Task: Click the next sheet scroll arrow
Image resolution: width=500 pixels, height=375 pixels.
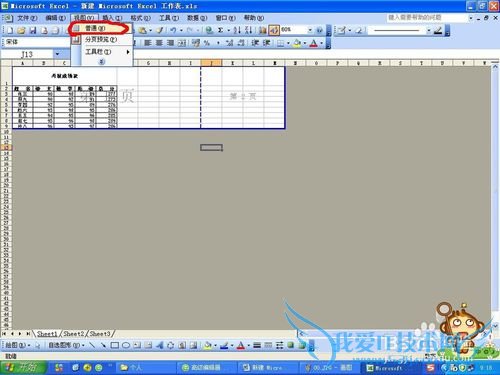Action: coord(20,333)
